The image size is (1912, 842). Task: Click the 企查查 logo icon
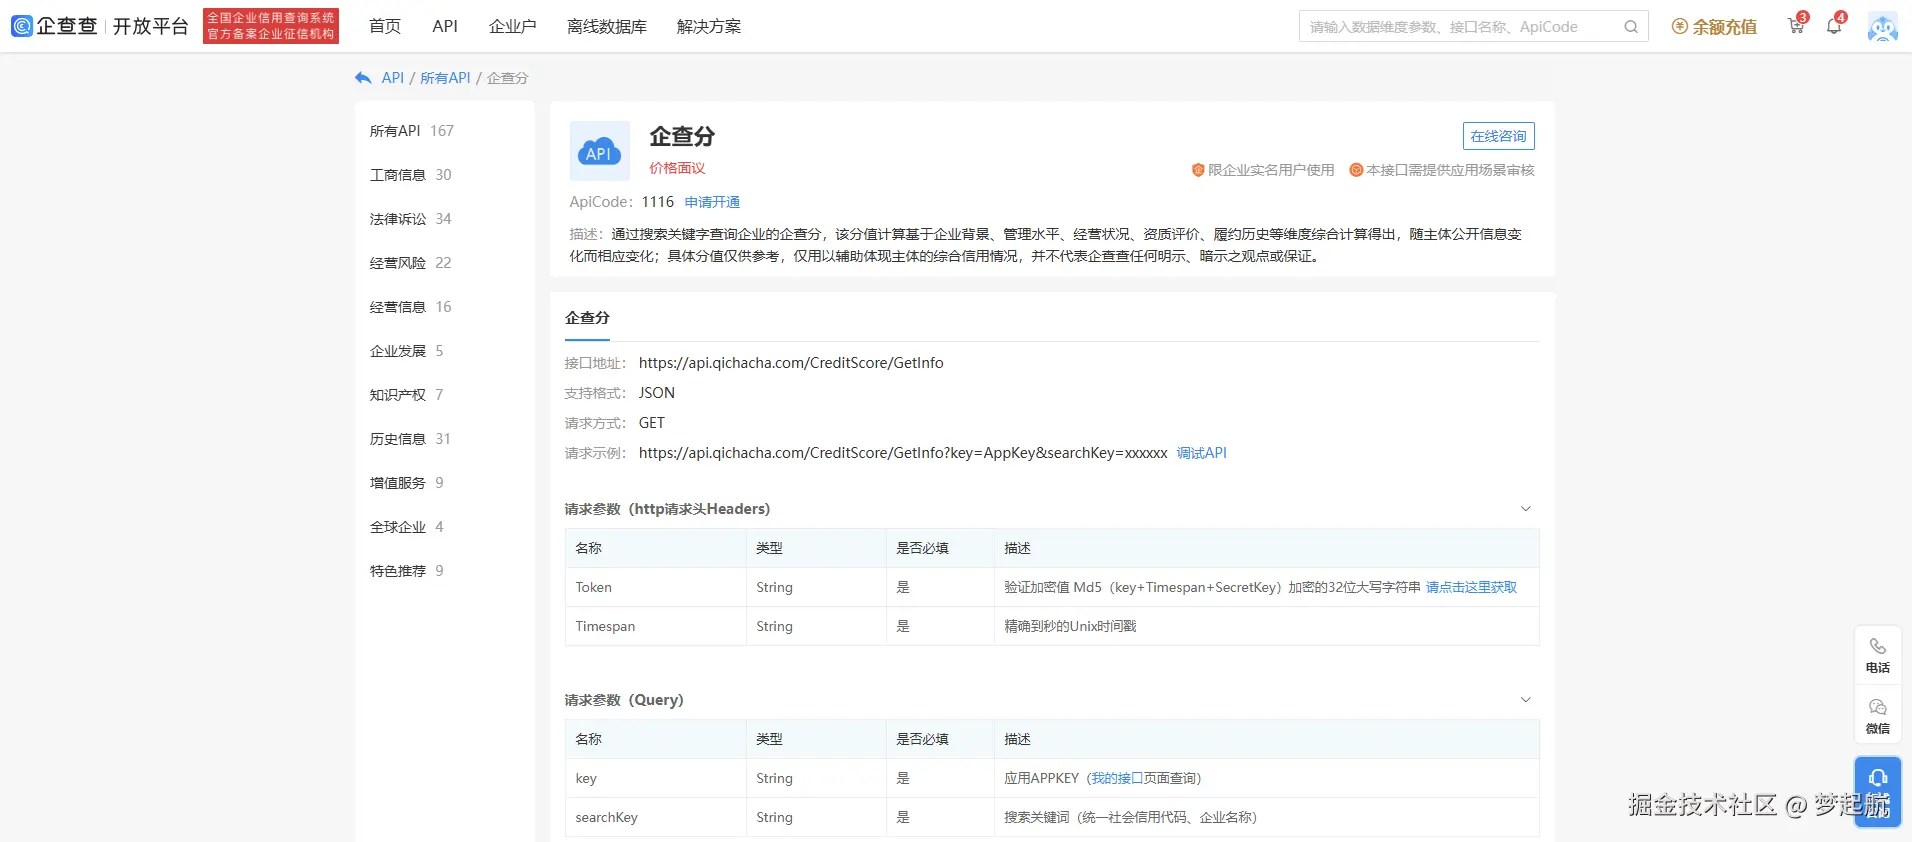click(22, 26)
